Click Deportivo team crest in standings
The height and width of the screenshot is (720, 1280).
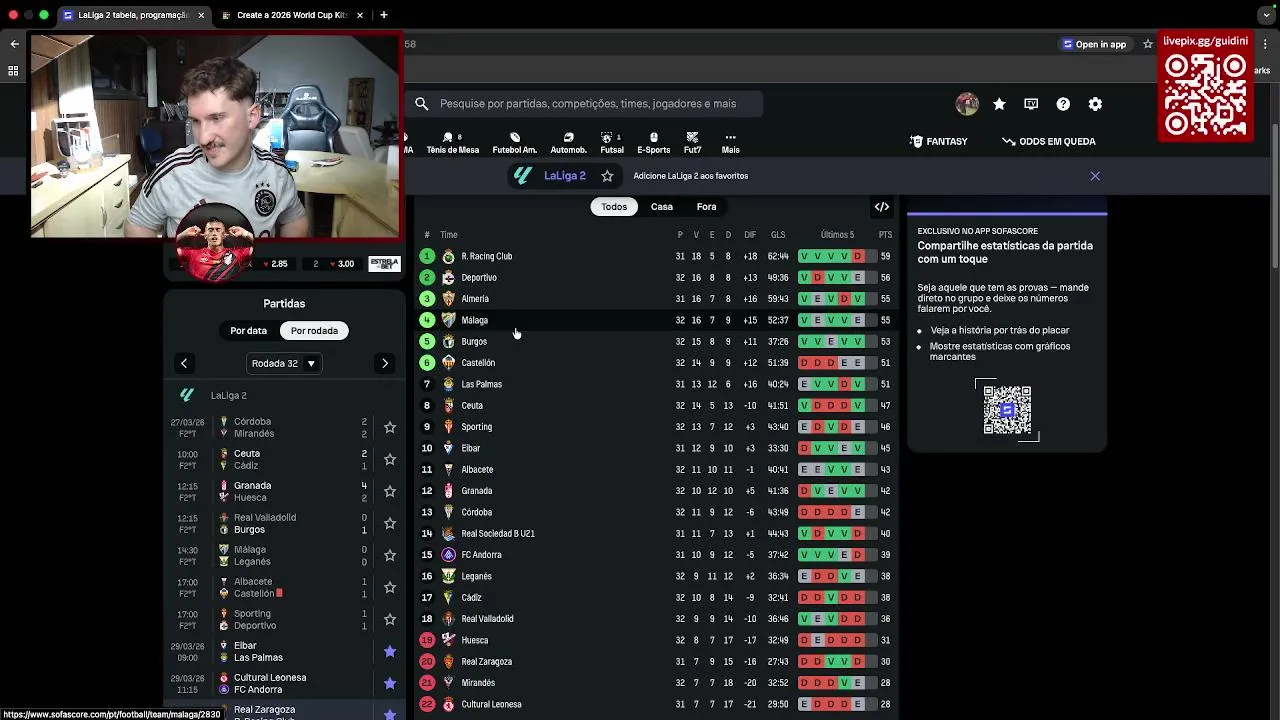(448, 278)
